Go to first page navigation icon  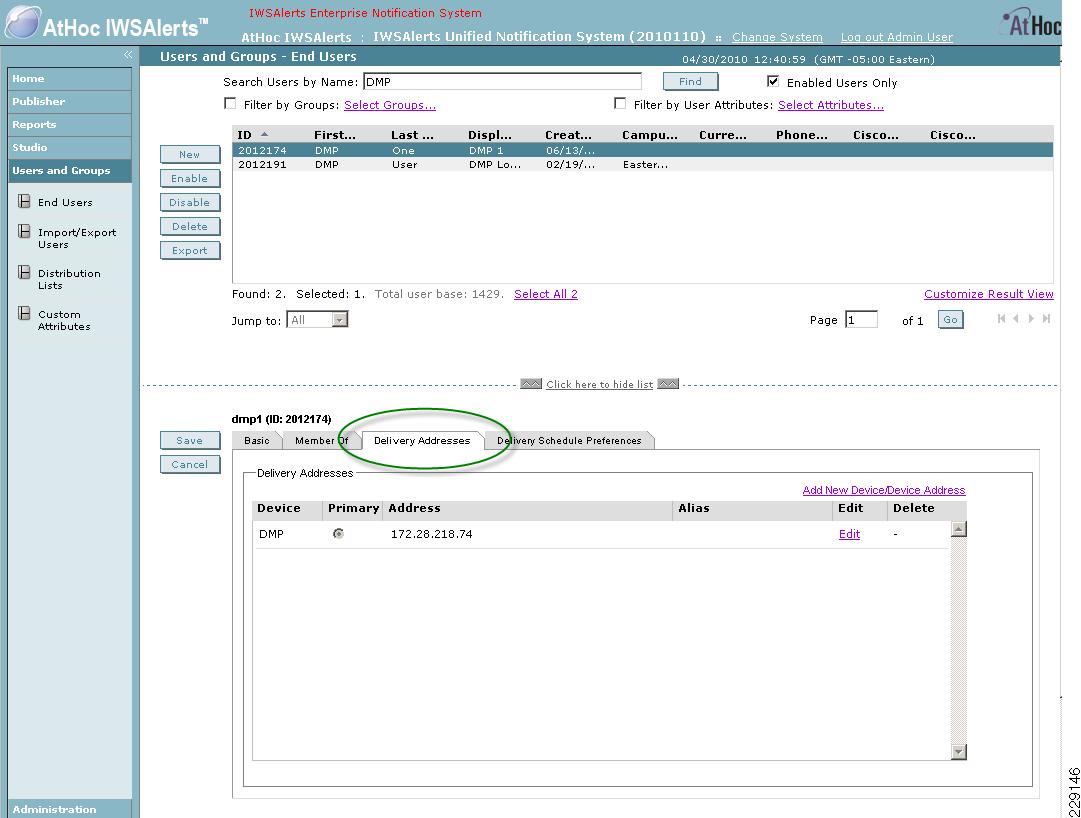pyautogui.click(x=1001, y=318)
